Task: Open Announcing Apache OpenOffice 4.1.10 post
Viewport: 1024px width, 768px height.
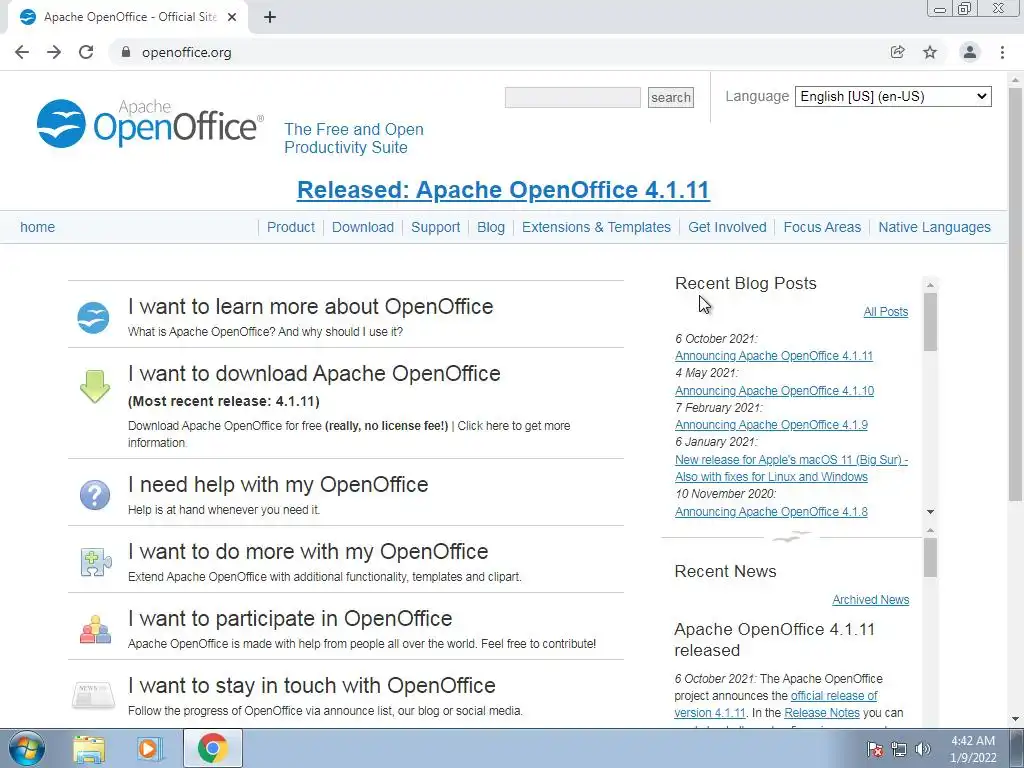Action: point(775,391)
